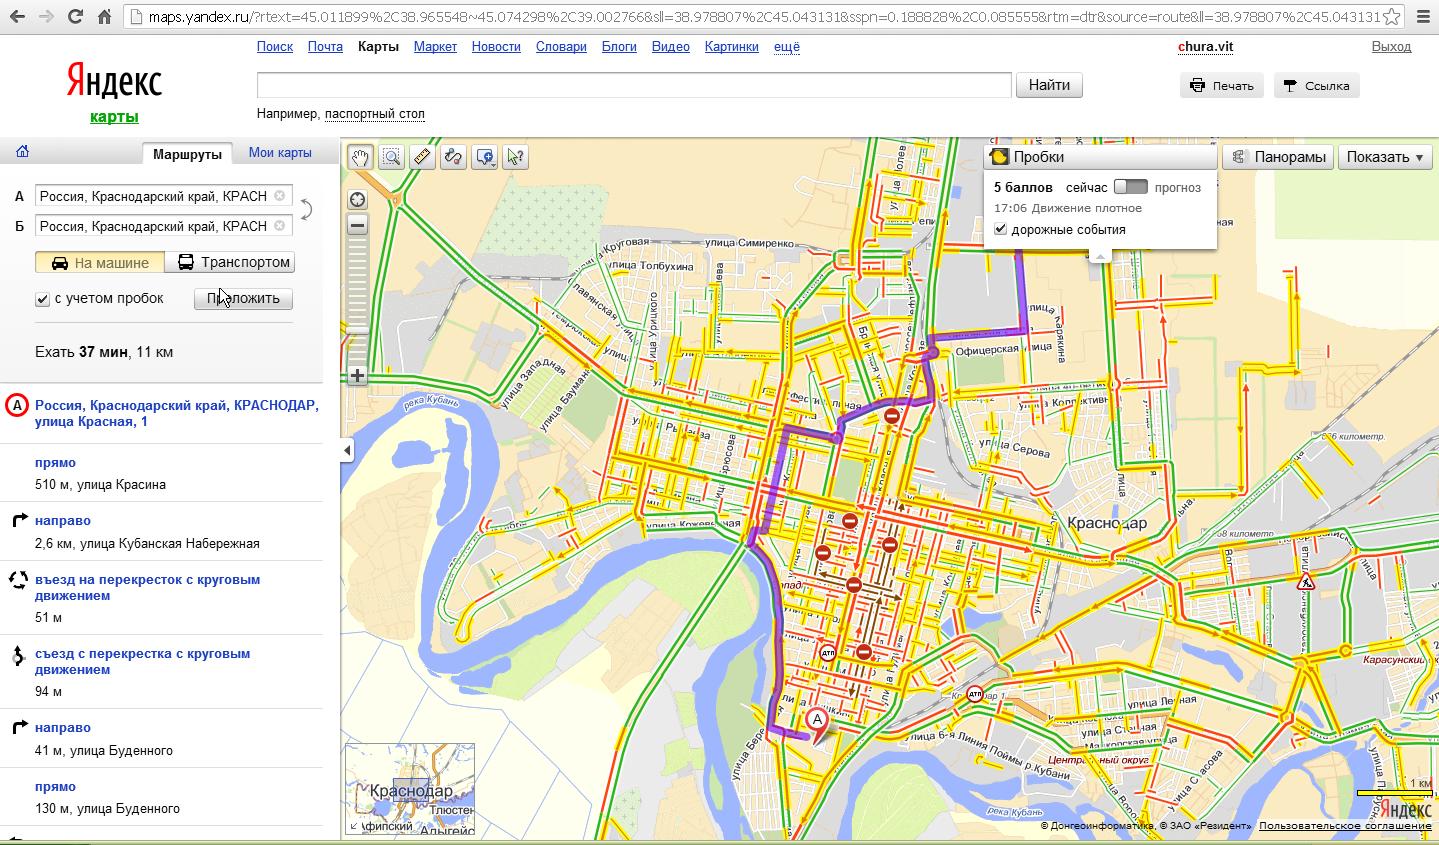The width and height of the screenshot is (1439, 845).
Task: Click the Найти search button
Action: click(x=1049, y=85)
